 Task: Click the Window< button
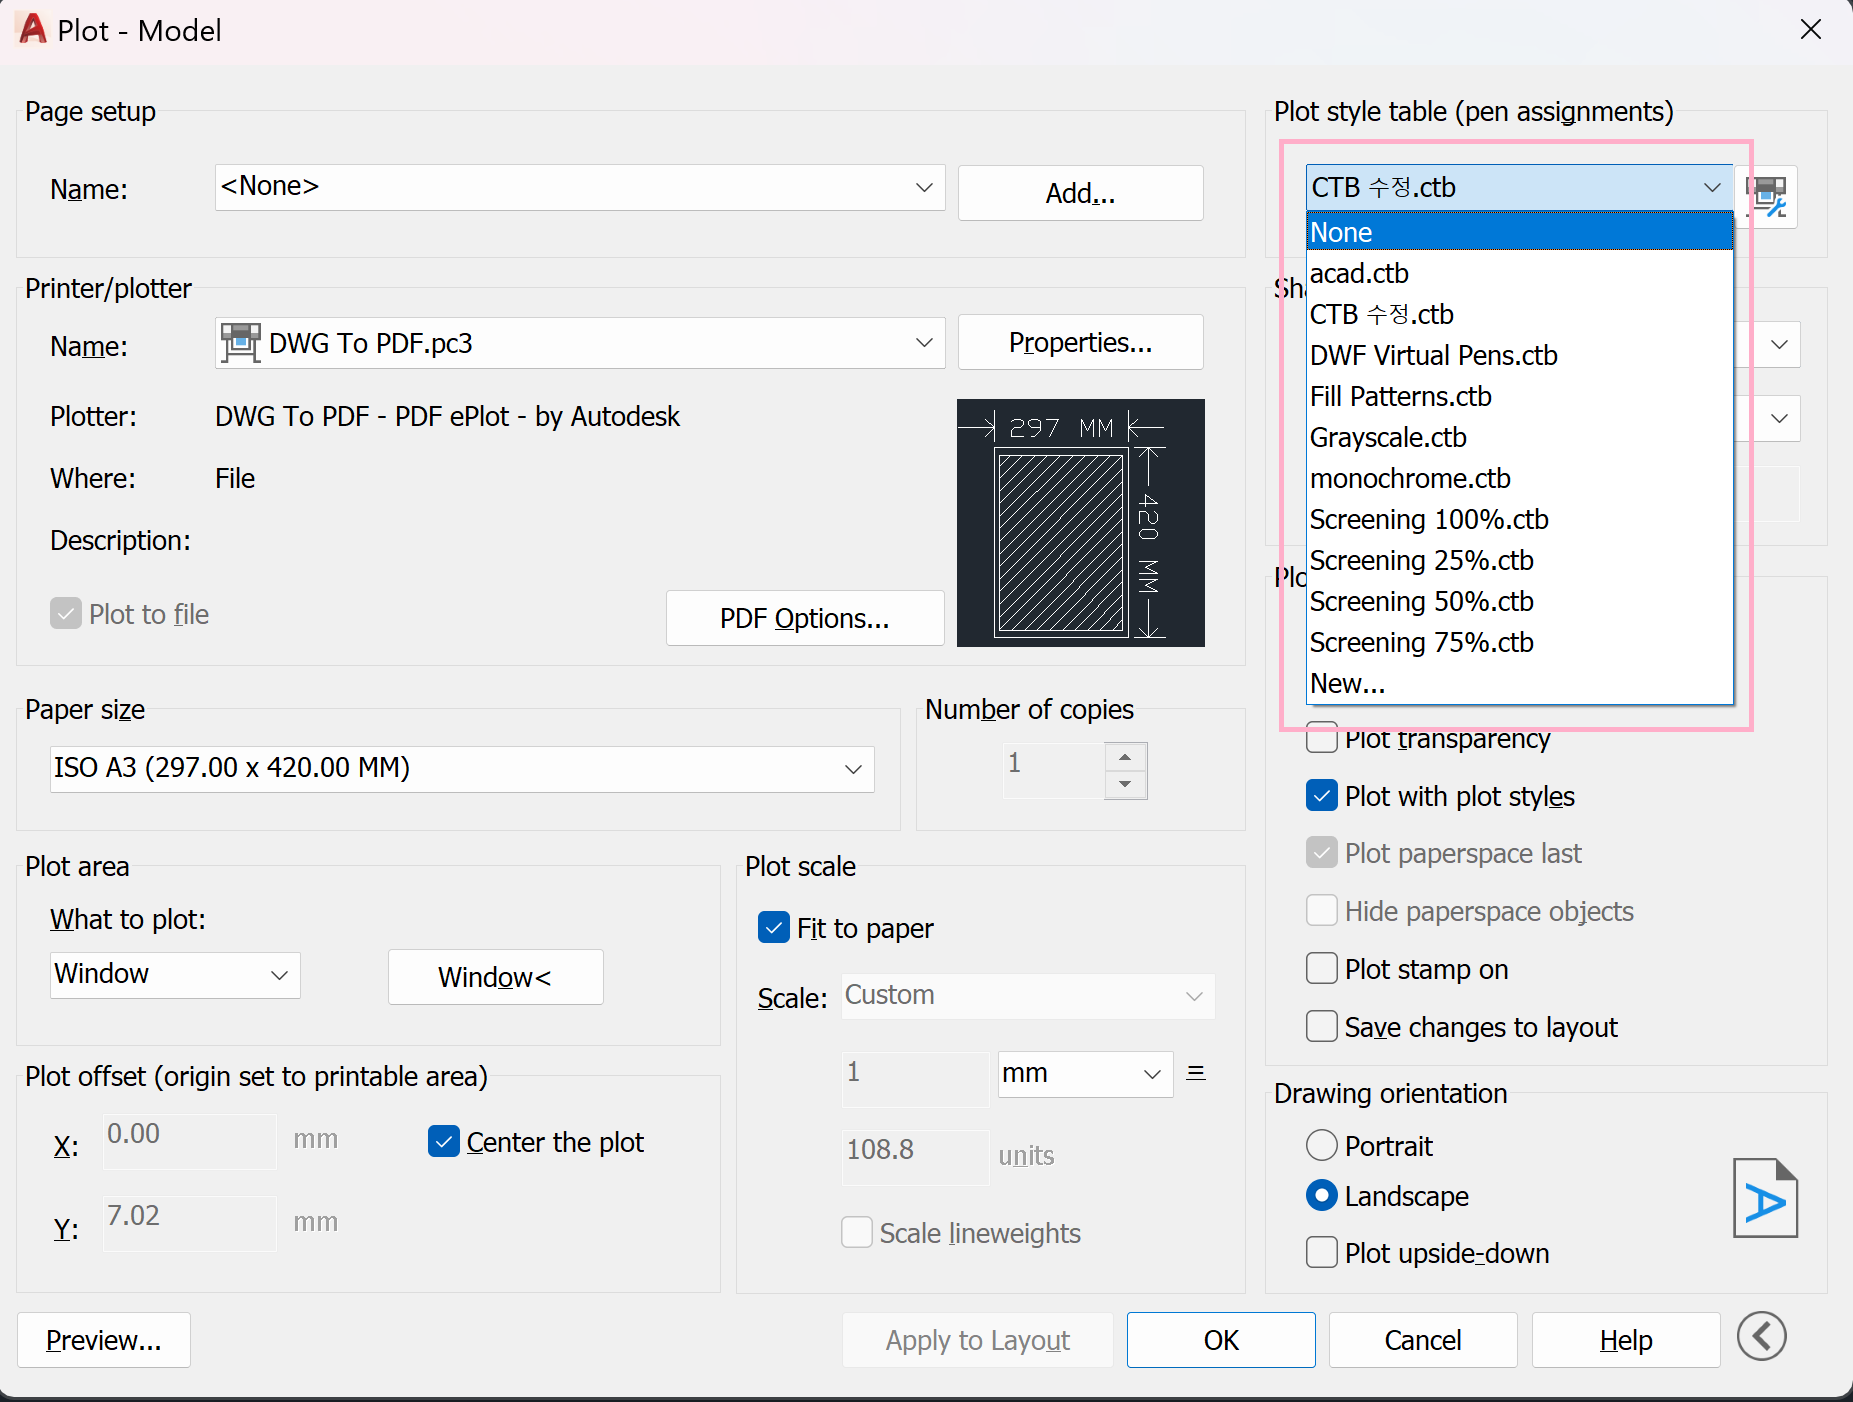pyautogui.click(x=495, y=977)
